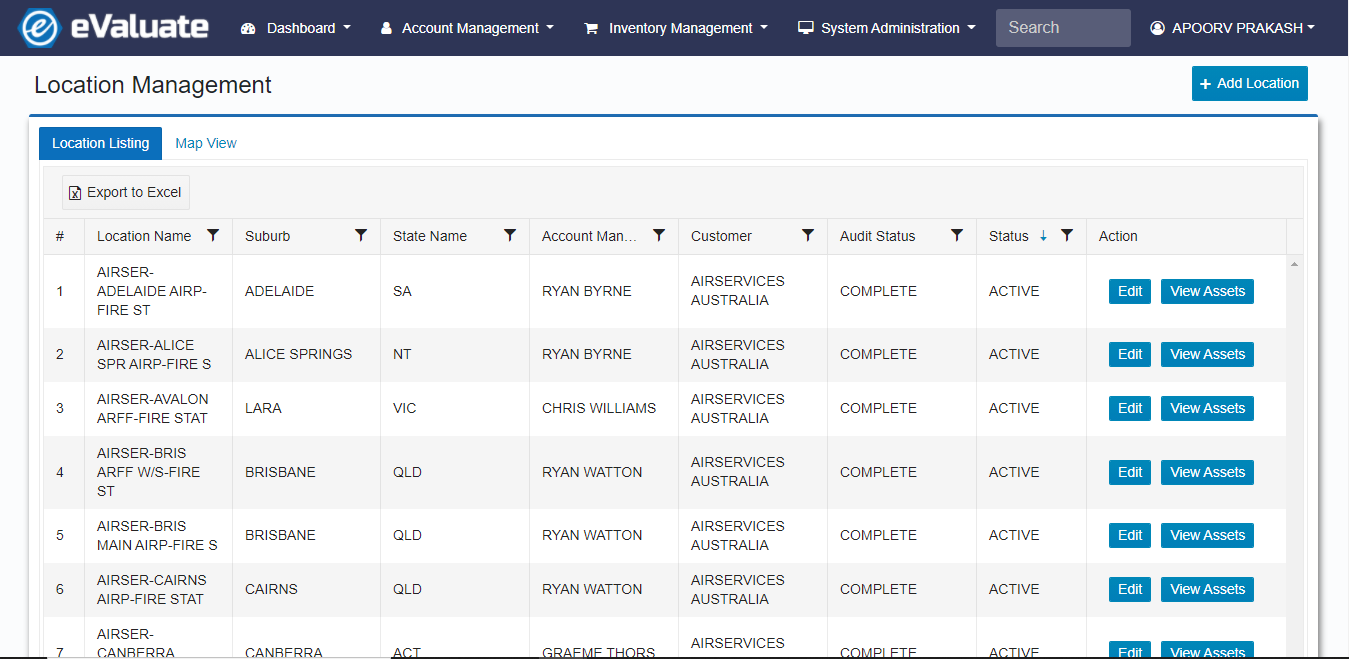
Task: Open filter for Customer column
Action: pos(808,235)
